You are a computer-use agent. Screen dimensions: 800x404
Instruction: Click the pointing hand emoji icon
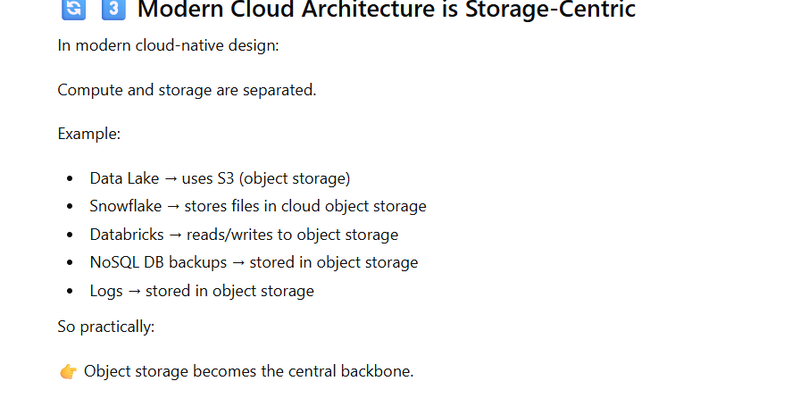(68, 372)
